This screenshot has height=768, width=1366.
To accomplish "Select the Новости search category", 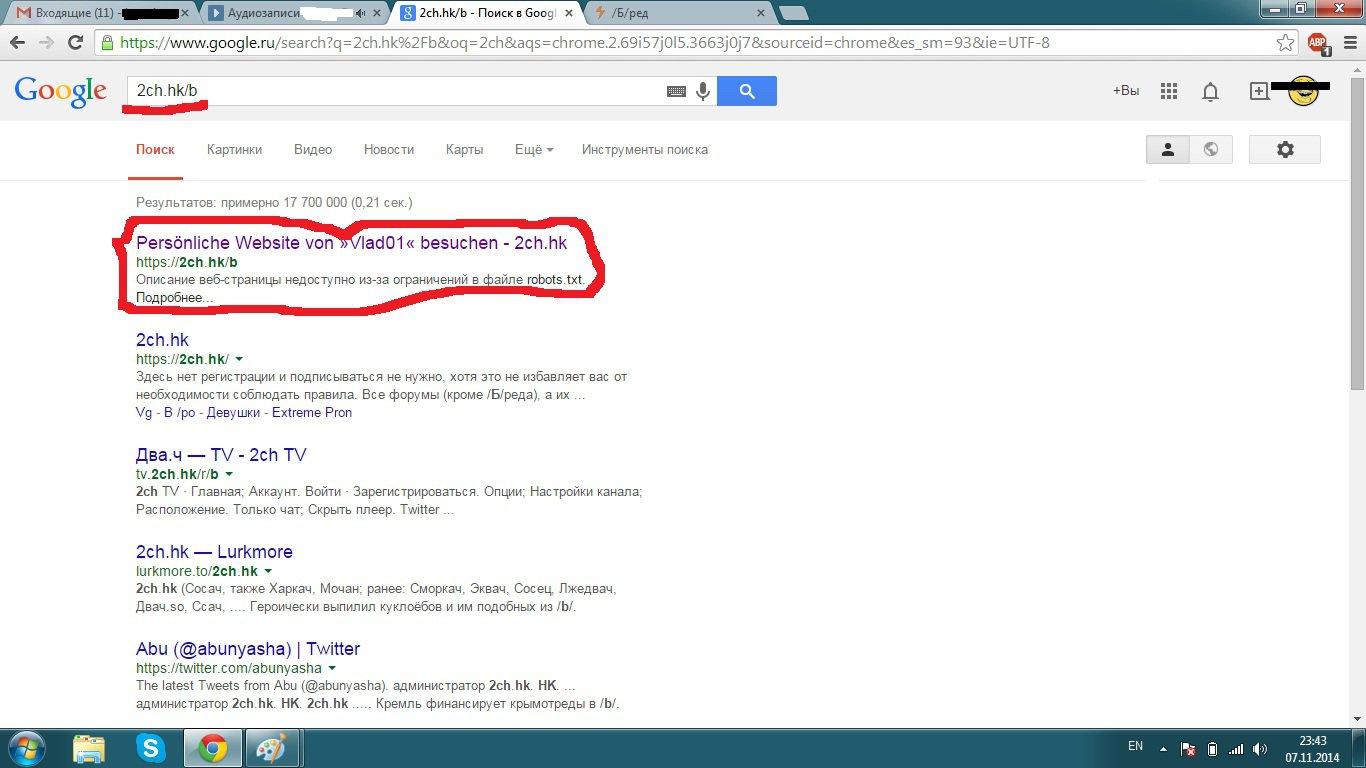I will click(389, 149).
